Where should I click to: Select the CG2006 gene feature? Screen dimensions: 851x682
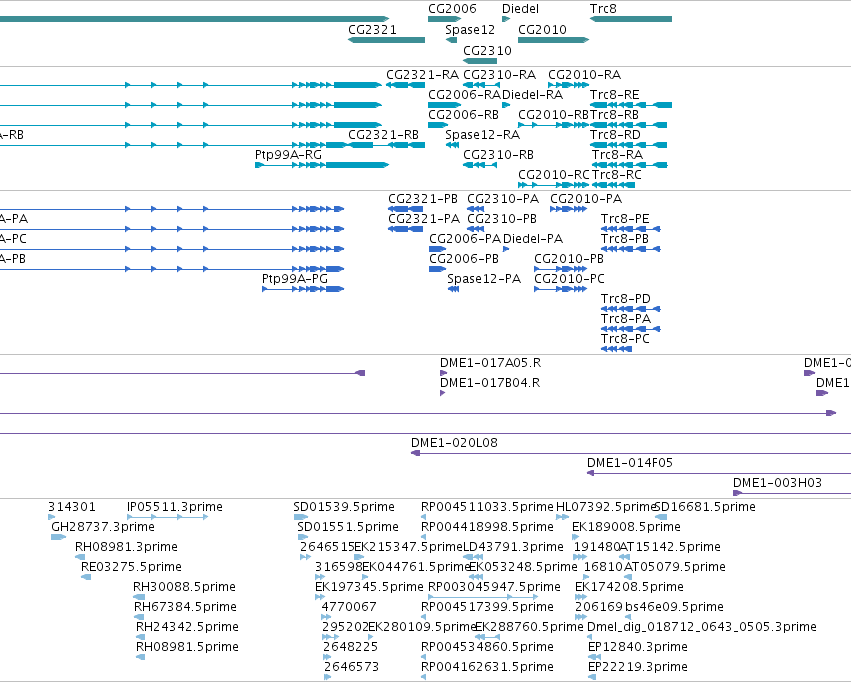coord(444,19)
